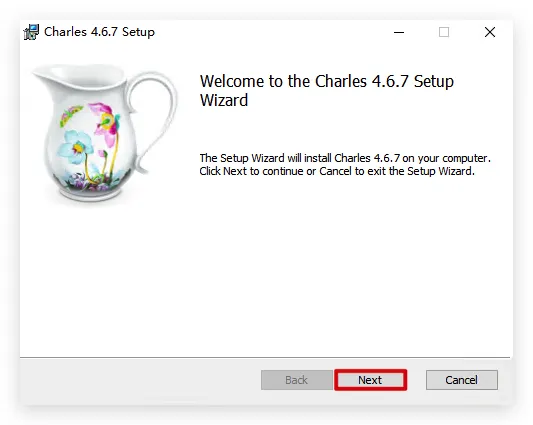This screenshot has height=425, width=533.
Task: Click the Welcome to Charles heading
Action: click(x=327, y=90)
